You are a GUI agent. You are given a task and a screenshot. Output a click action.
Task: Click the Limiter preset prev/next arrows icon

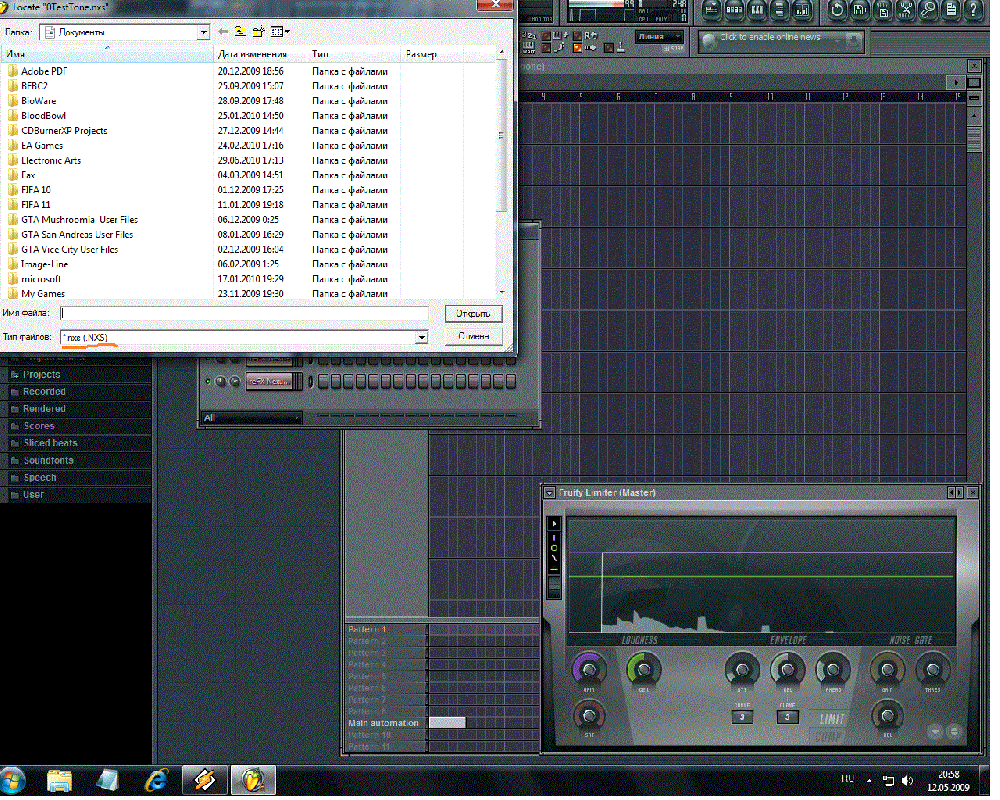[955, 493]
